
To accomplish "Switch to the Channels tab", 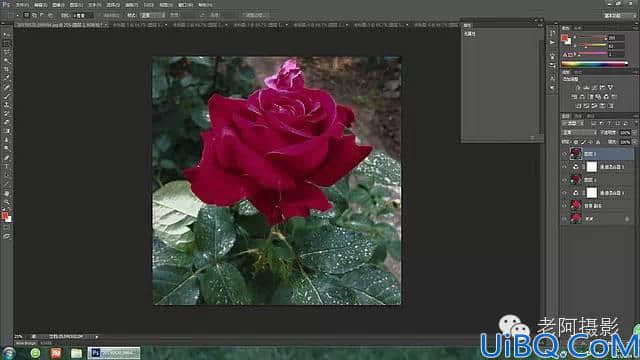I will (x=578, y=116).
